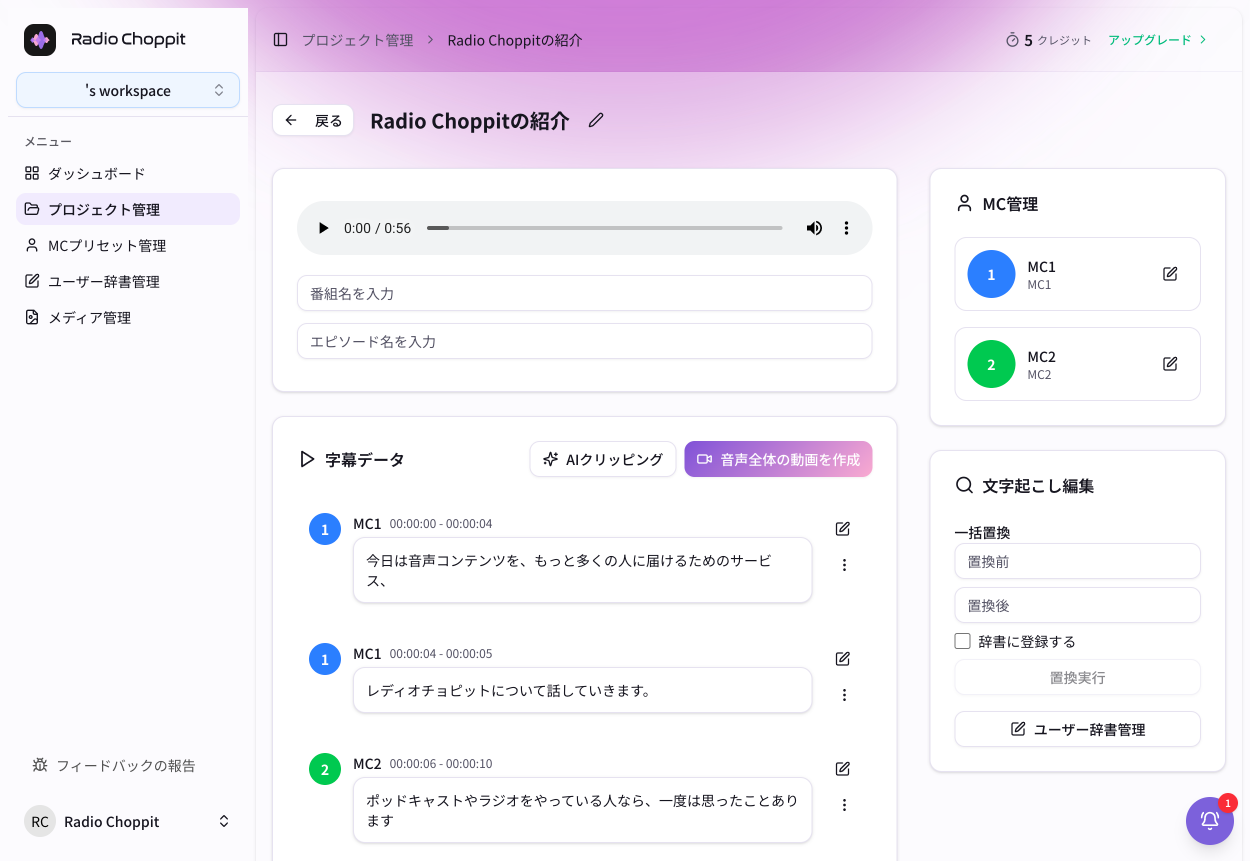This screenshot has width=1250, height=861.
Task: Play the audio
Action: point(323,228)
